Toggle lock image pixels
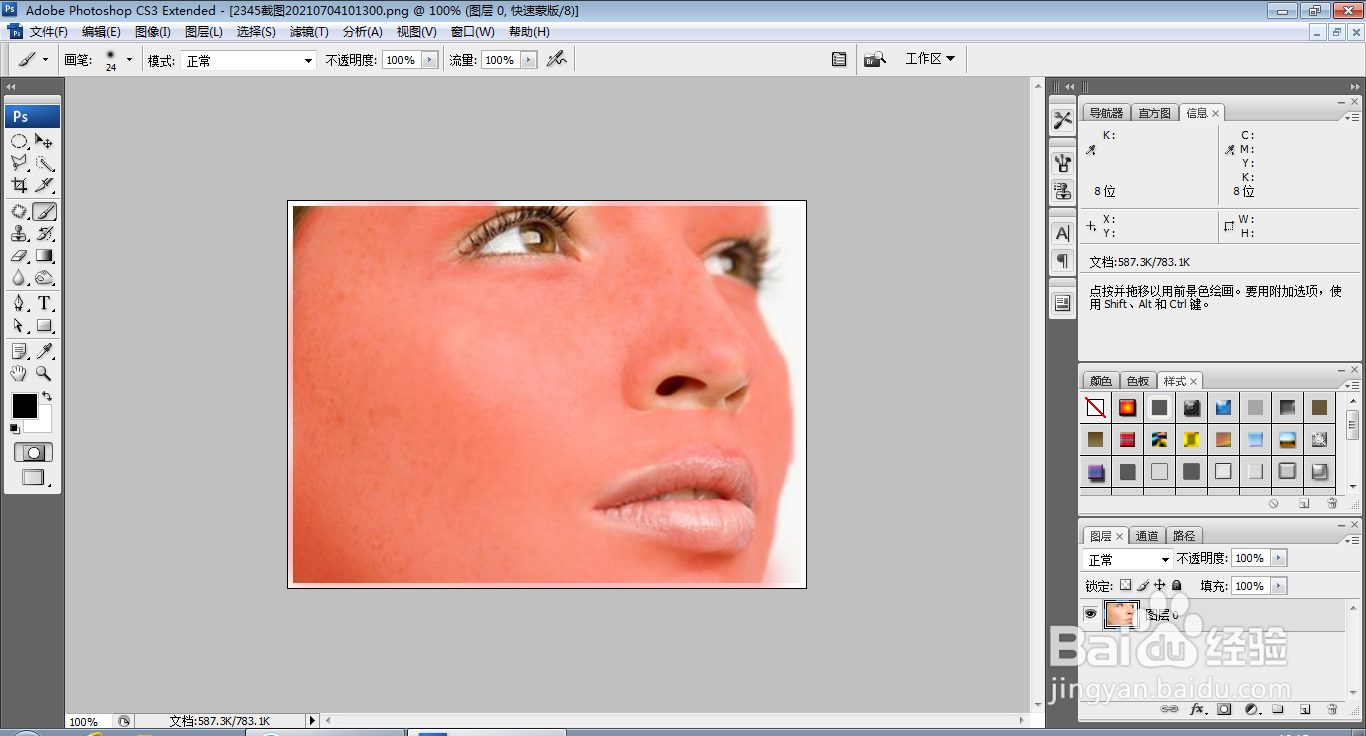Screen dimensions: 1366x736 1143,585
